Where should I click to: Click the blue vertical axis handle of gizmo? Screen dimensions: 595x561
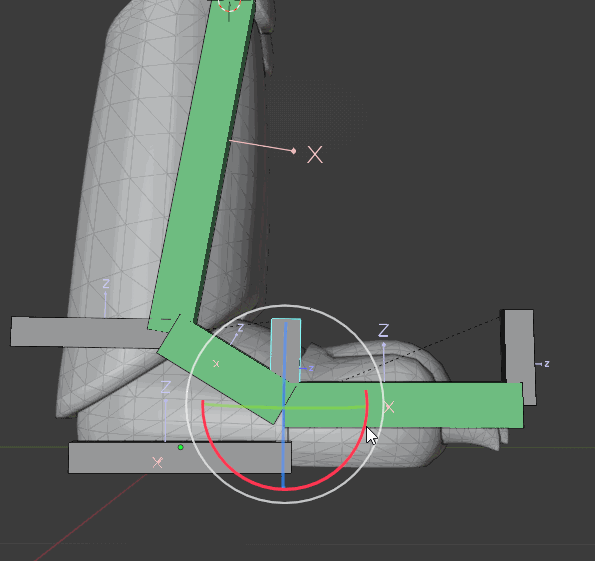(283, 448)
